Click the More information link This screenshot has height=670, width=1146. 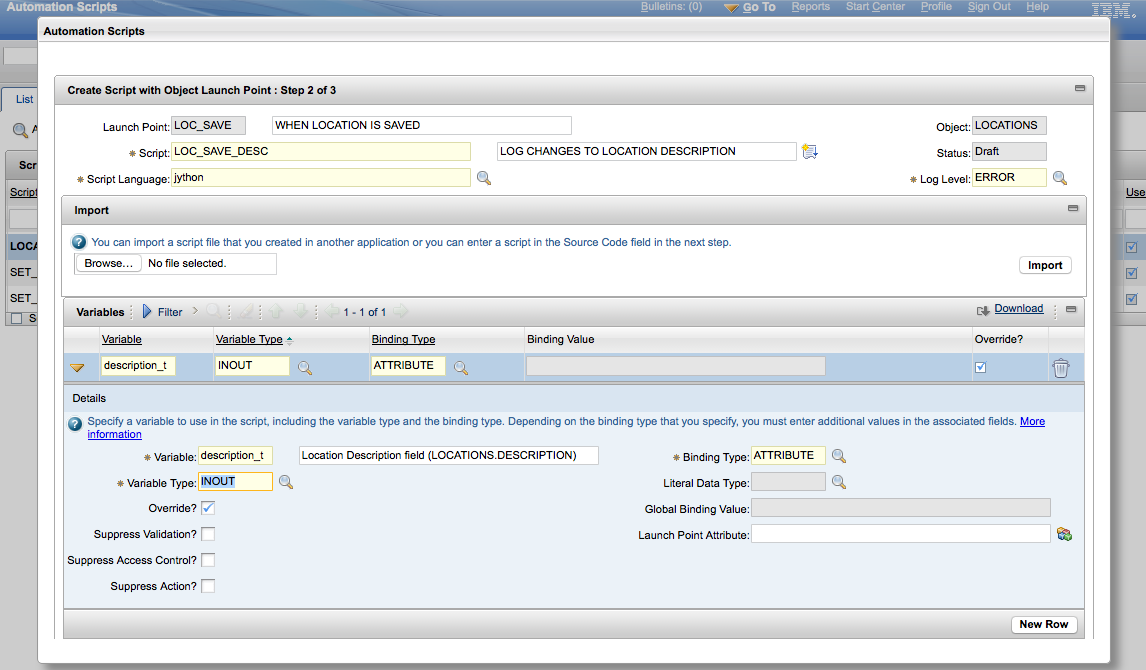point(1033,421)
